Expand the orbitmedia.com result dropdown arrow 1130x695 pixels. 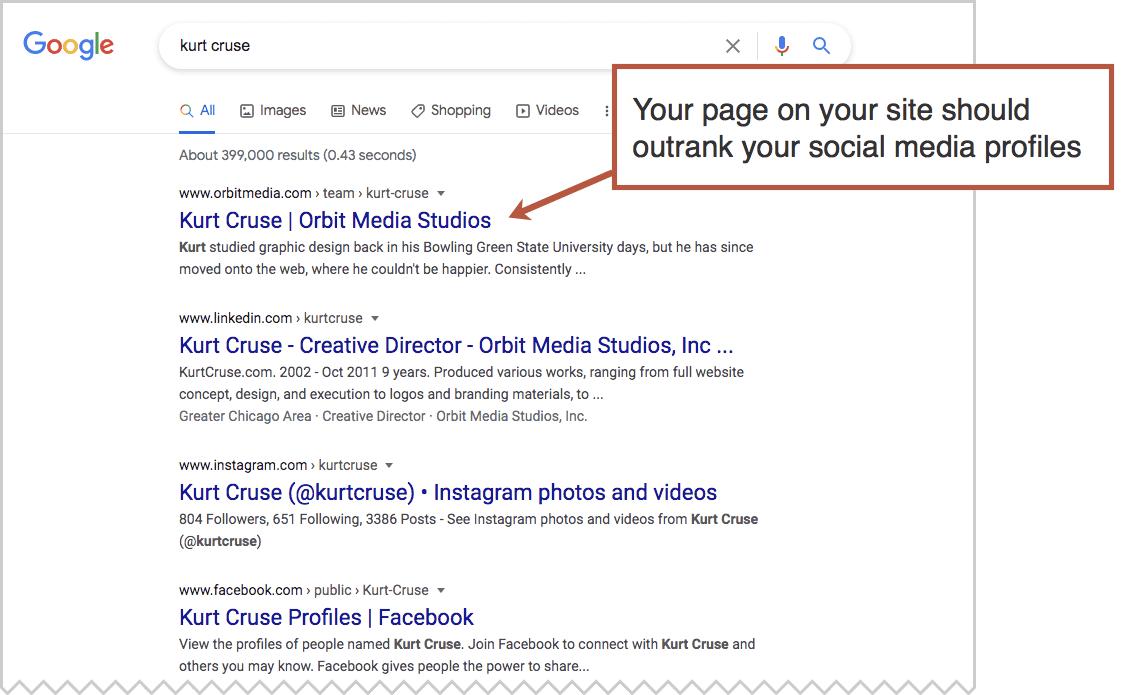441,193
